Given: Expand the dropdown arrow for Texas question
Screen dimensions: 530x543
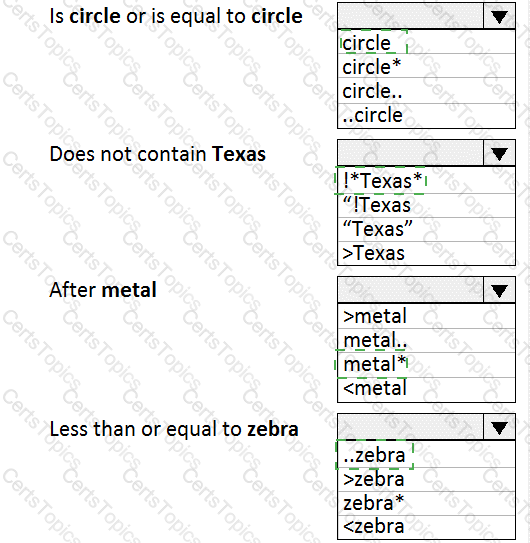Looking at the screenshot, I should tap(499, 153).
